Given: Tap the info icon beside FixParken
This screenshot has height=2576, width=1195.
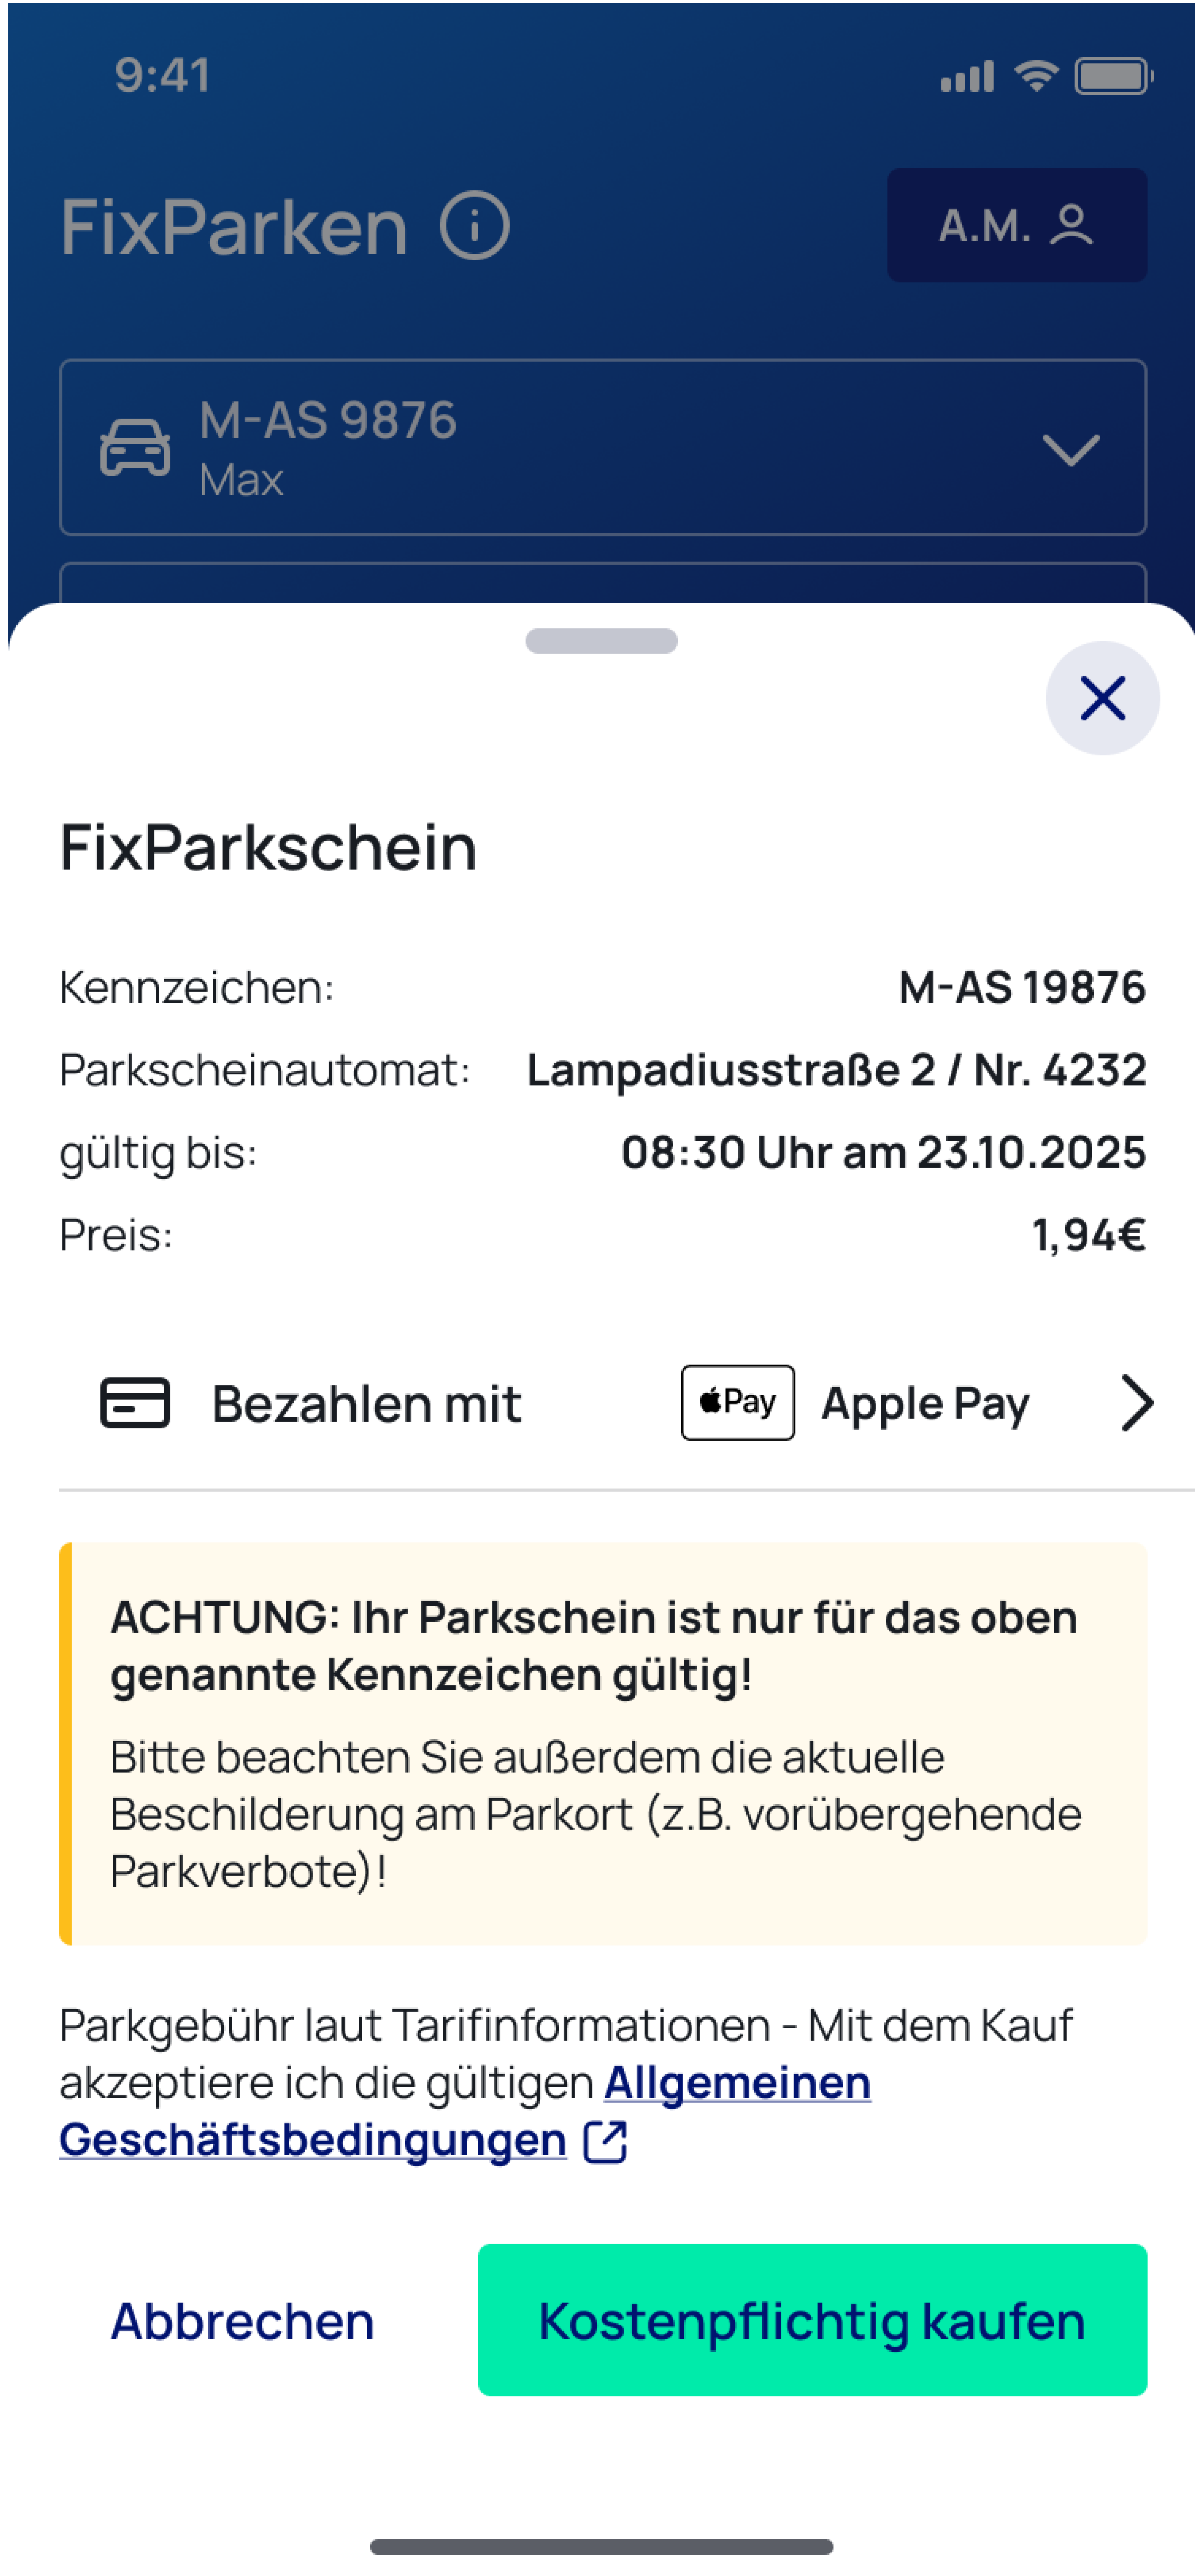Looking at the screenshot, I should [x=474, y=226].
